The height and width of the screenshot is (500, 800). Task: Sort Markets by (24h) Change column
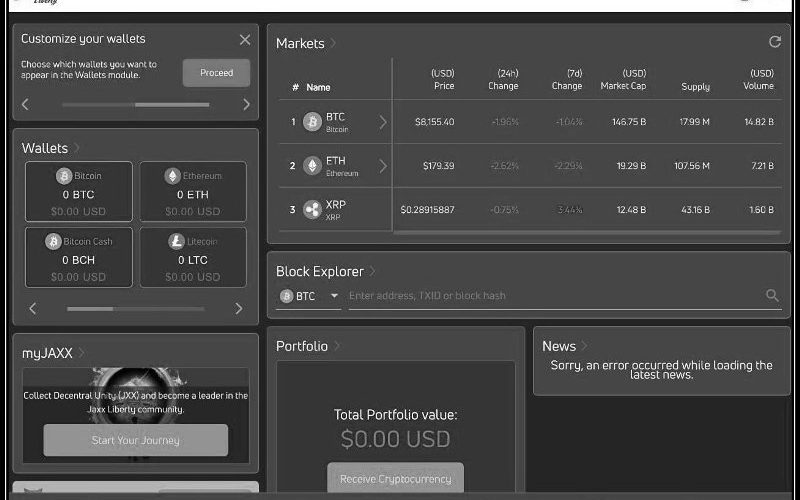click(x=503, y=80)
